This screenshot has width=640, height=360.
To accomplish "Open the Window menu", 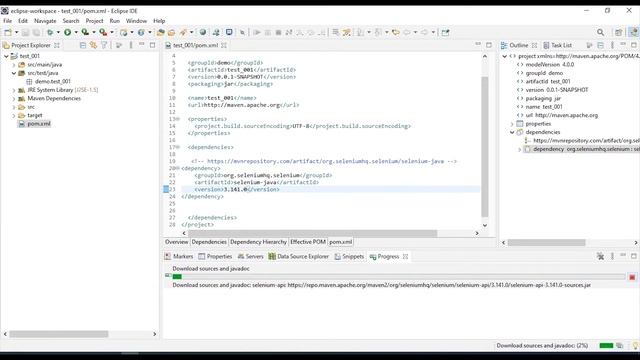I will coord(136,21).
